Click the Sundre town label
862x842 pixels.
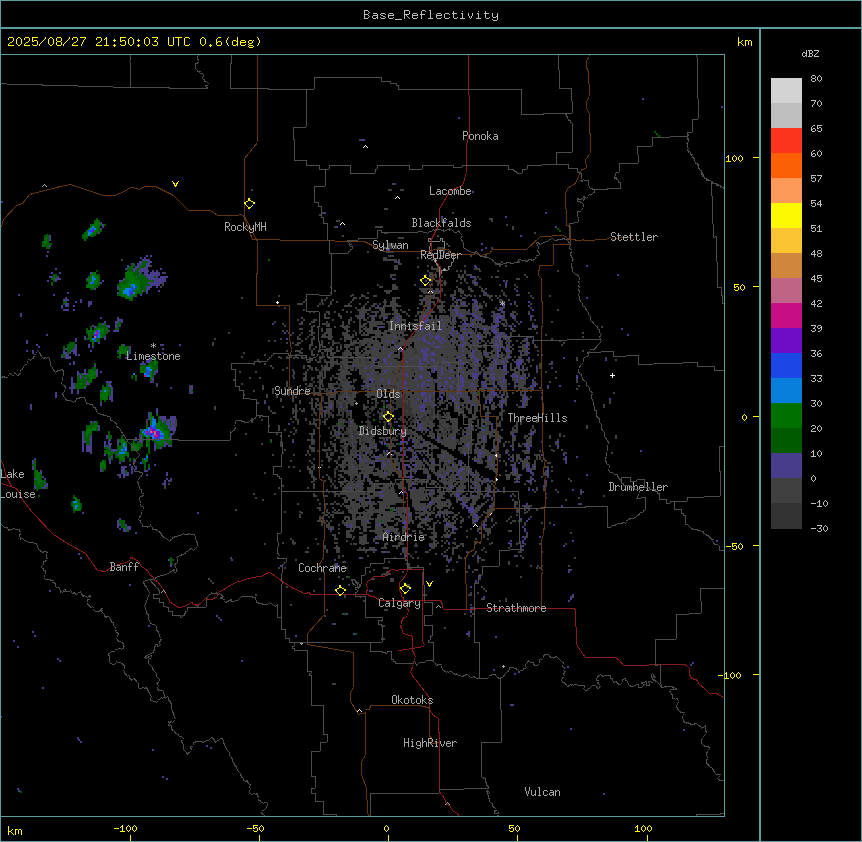point(292,391)
